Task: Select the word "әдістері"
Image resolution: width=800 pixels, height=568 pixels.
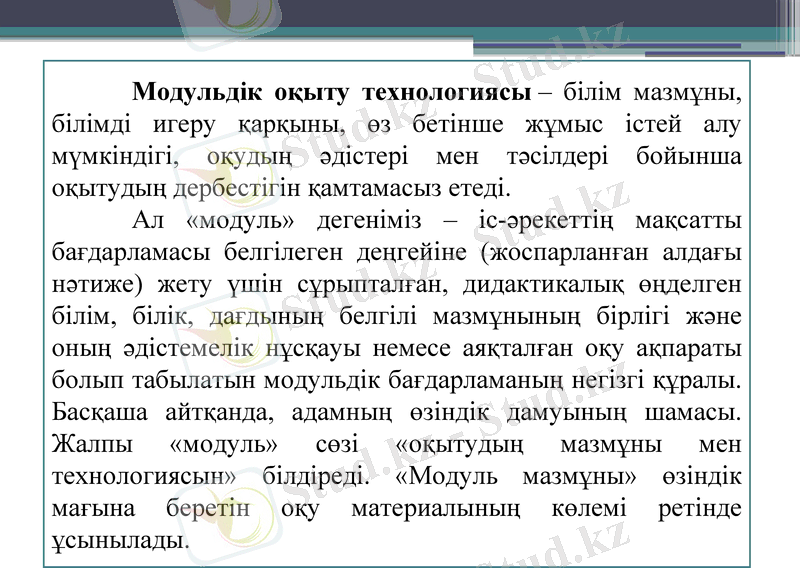Action: point(364,157)
